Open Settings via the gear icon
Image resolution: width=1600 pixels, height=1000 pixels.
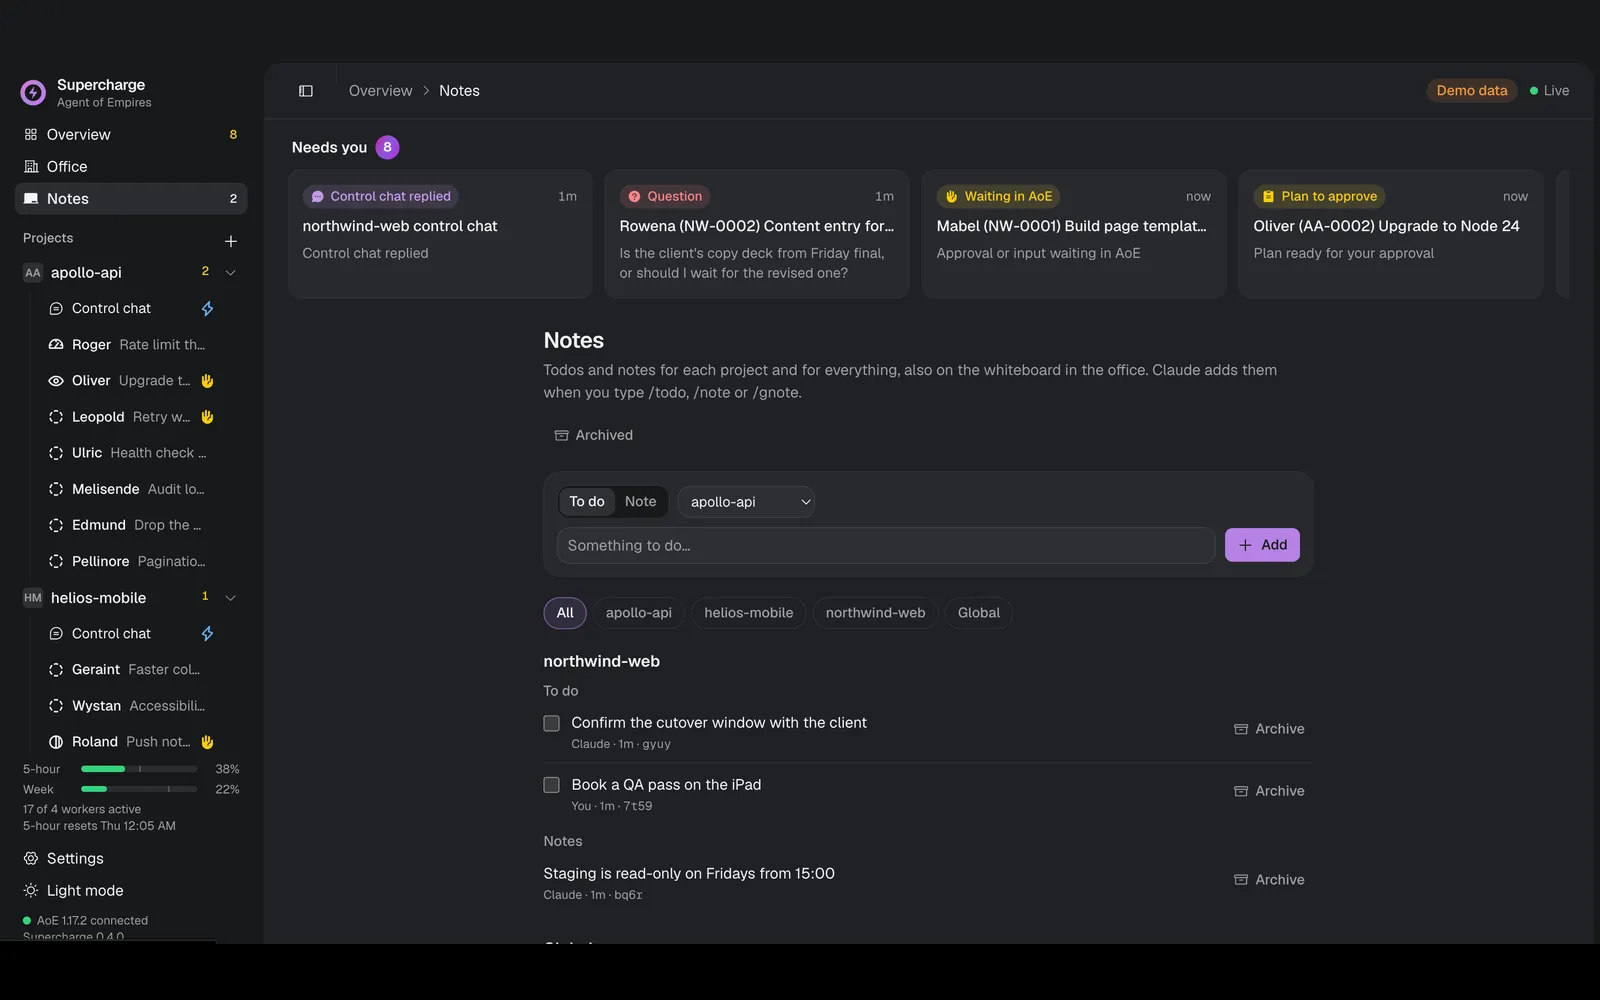pos(31,859)
